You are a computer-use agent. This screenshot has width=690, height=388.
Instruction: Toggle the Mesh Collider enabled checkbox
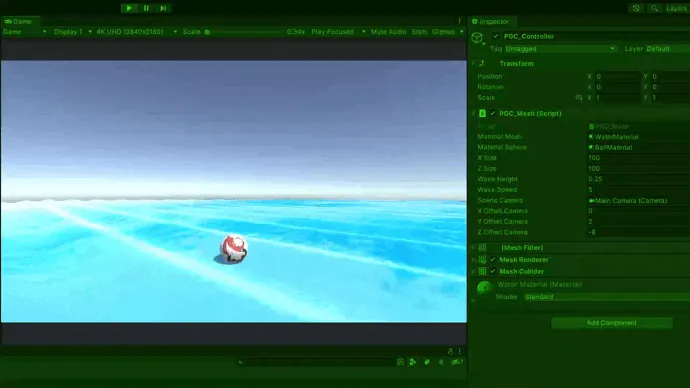pyautogui.click(x=492, y=271)
